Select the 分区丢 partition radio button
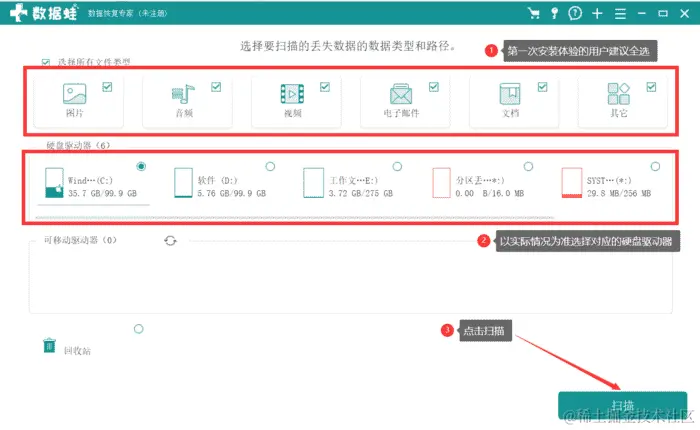 528,166
